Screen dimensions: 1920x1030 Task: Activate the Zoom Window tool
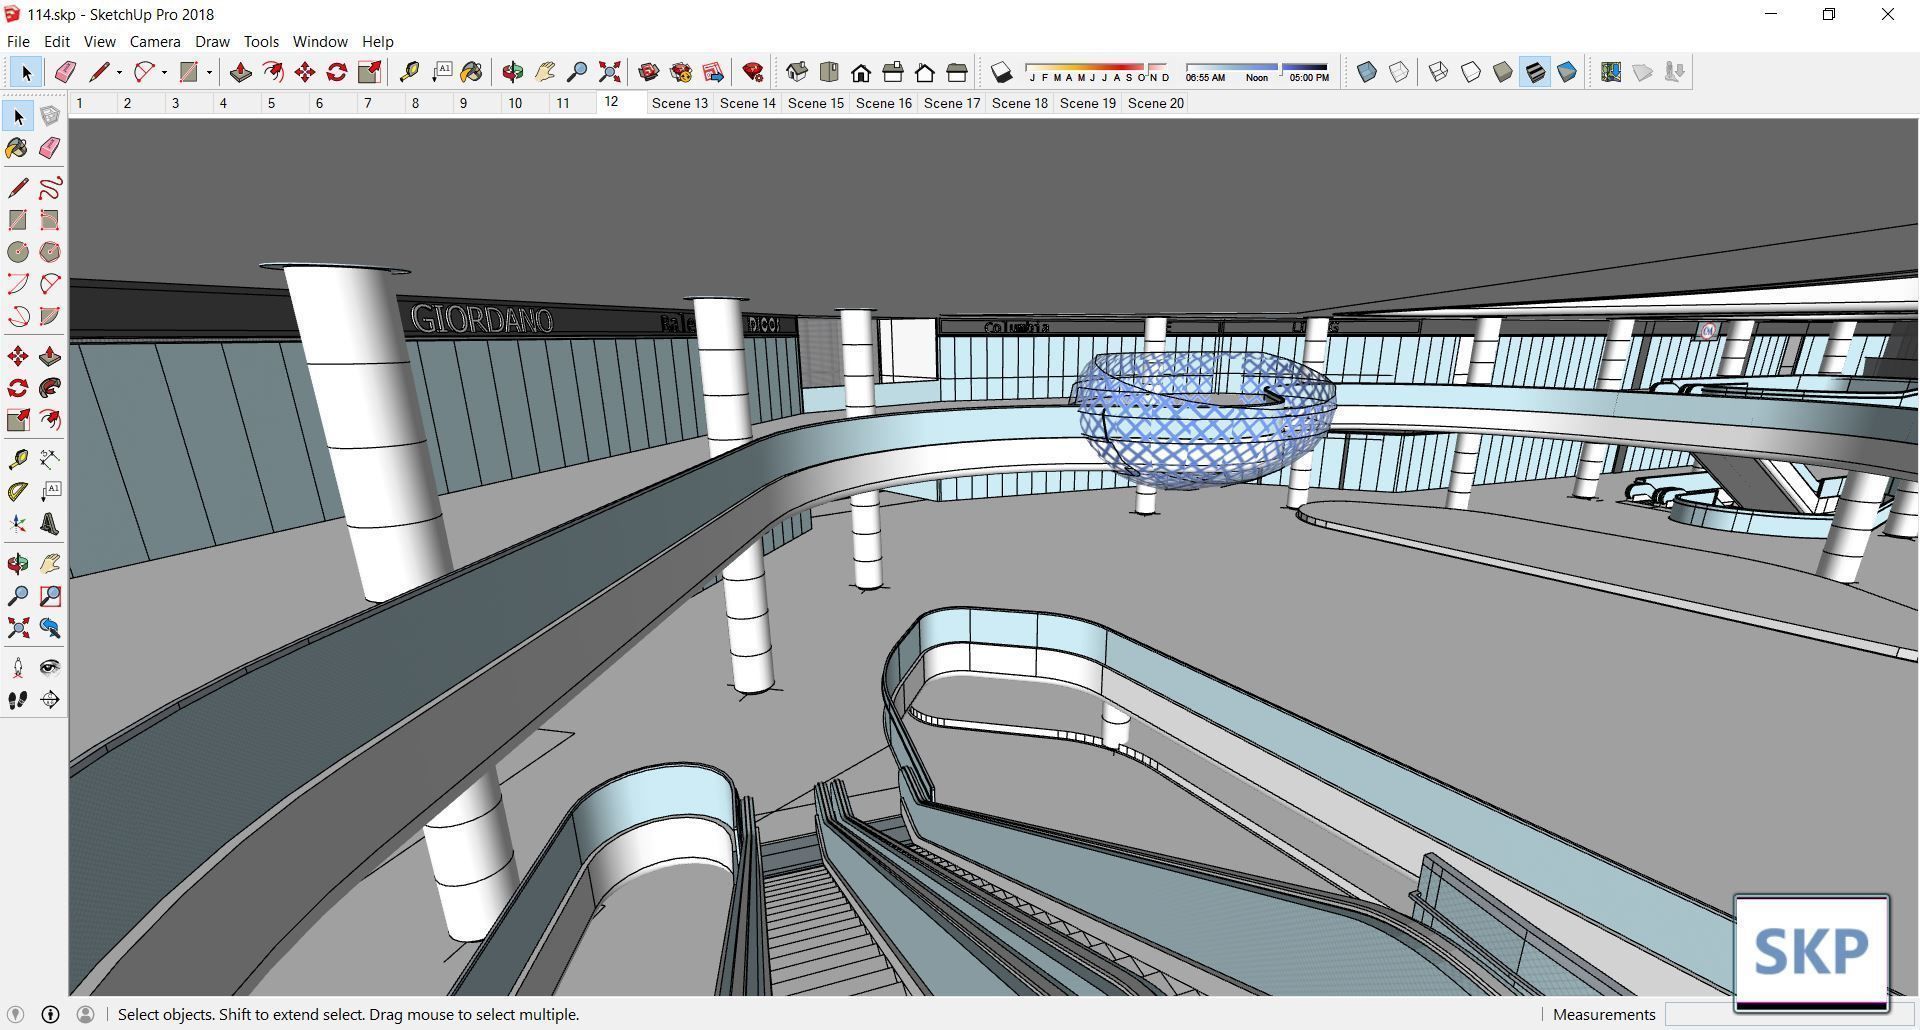50,596
